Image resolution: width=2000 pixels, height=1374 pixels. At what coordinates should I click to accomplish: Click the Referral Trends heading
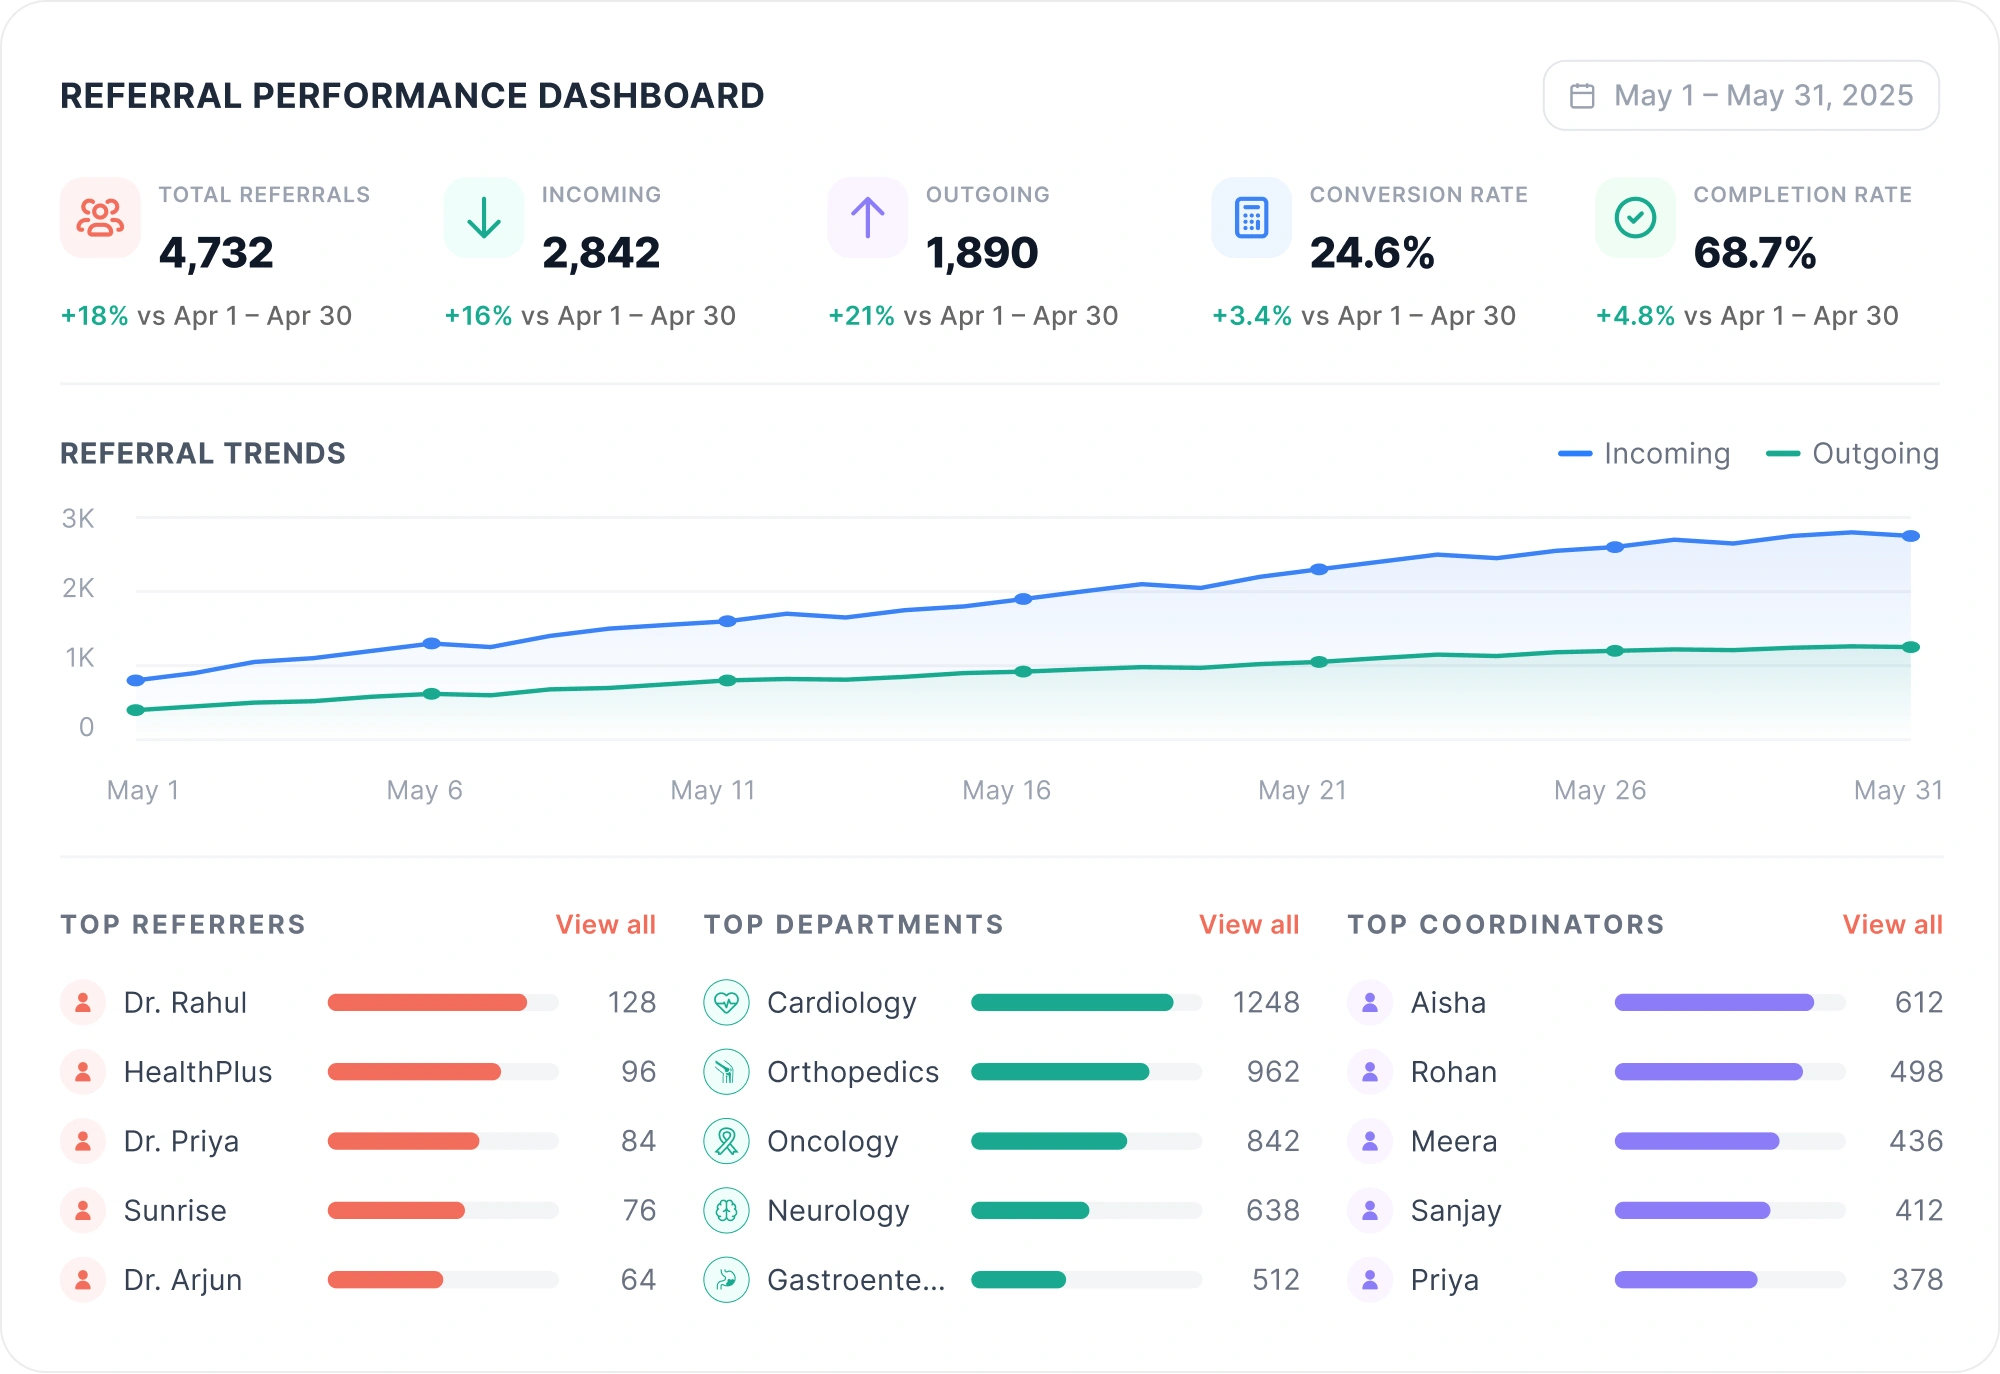pos(203,454)
